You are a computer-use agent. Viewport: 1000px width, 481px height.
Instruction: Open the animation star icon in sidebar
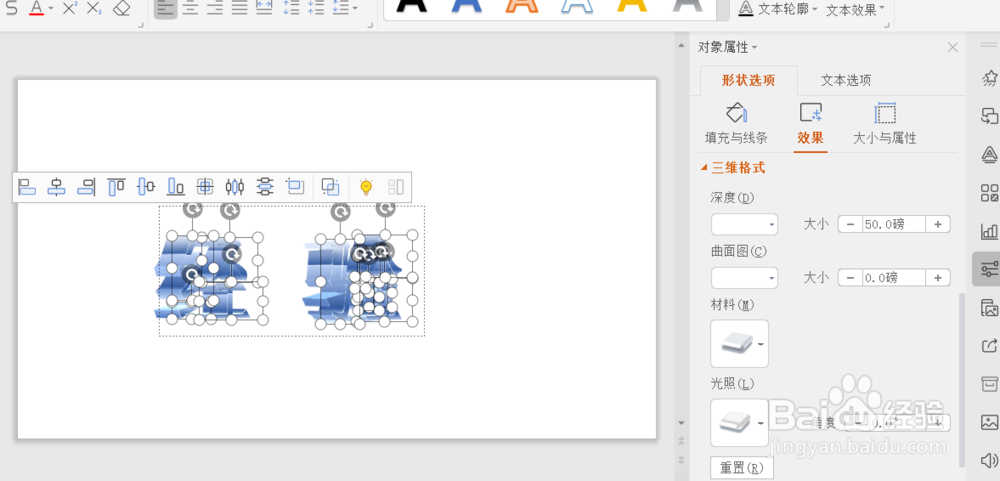pyautogui.click(x=989, y=78)
